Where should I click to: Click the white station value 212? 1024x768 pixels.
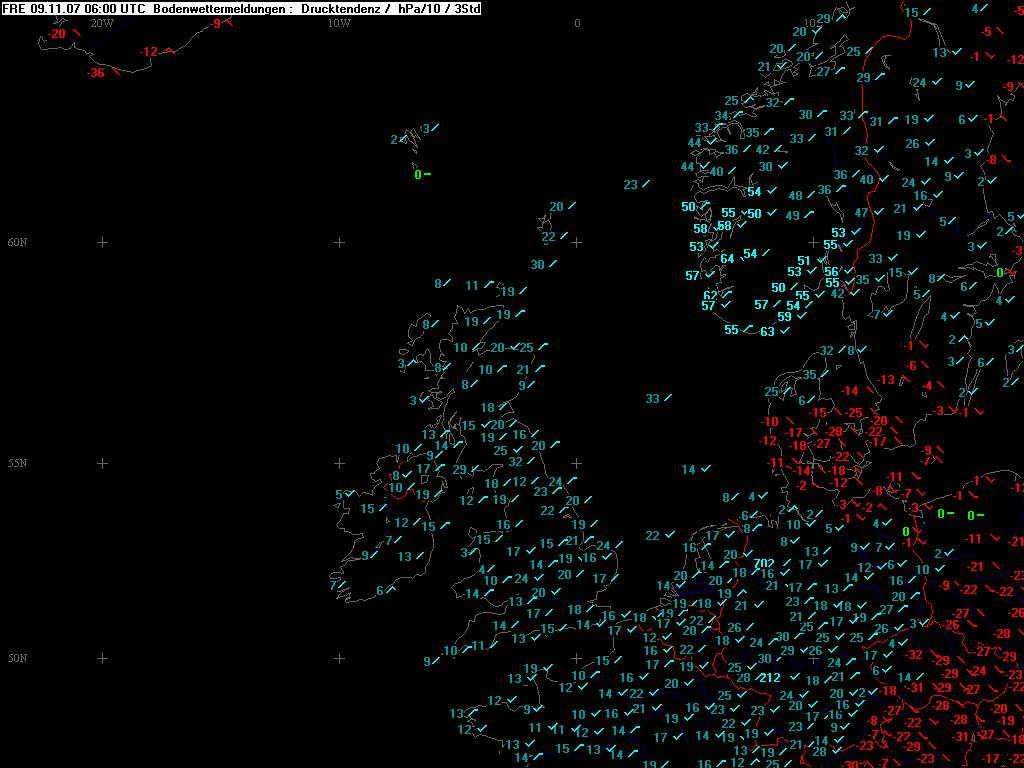point(769,678)
